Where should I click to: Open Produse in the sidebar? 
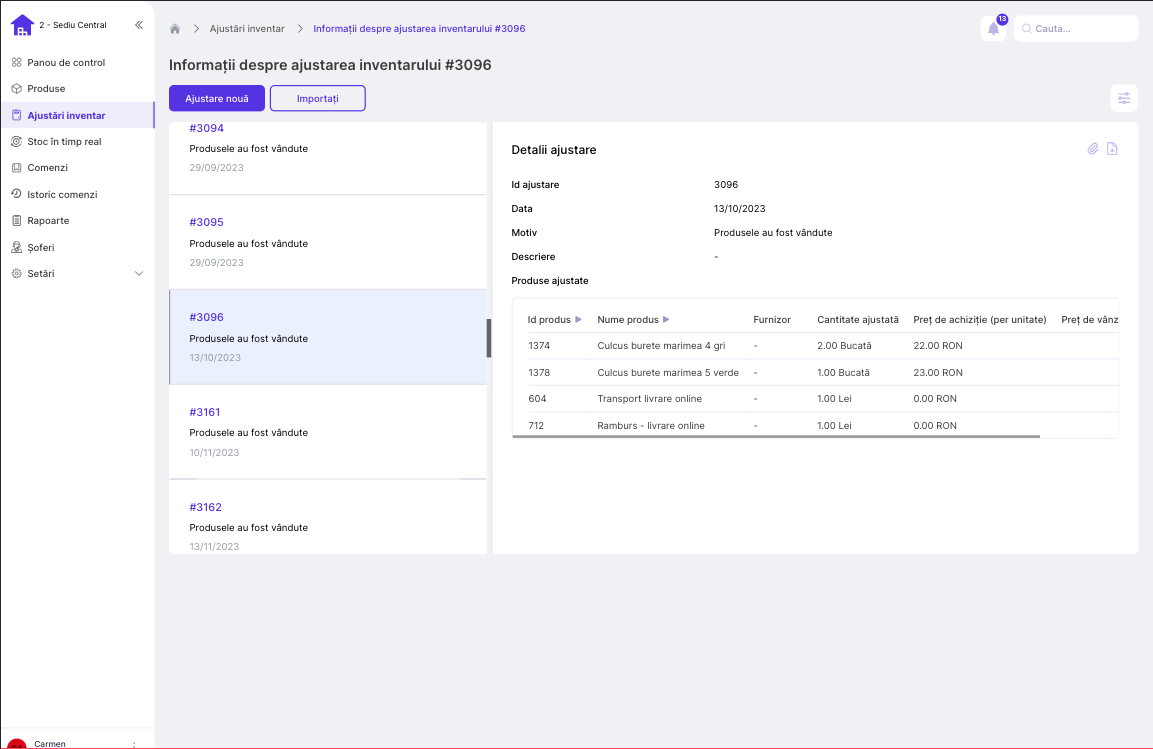tap(46, 89)
